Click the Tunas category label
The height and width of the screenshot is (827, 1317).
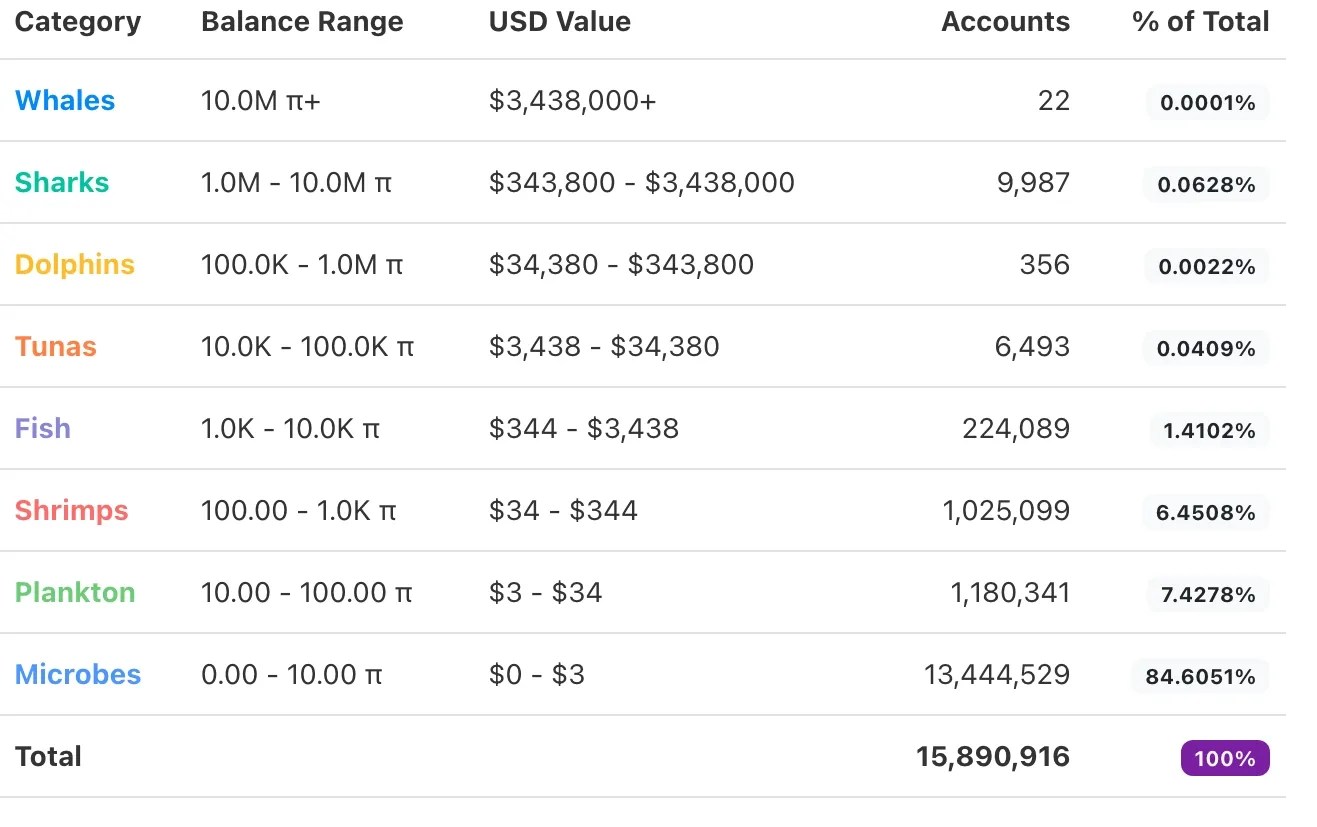click(x=56, y=347)
